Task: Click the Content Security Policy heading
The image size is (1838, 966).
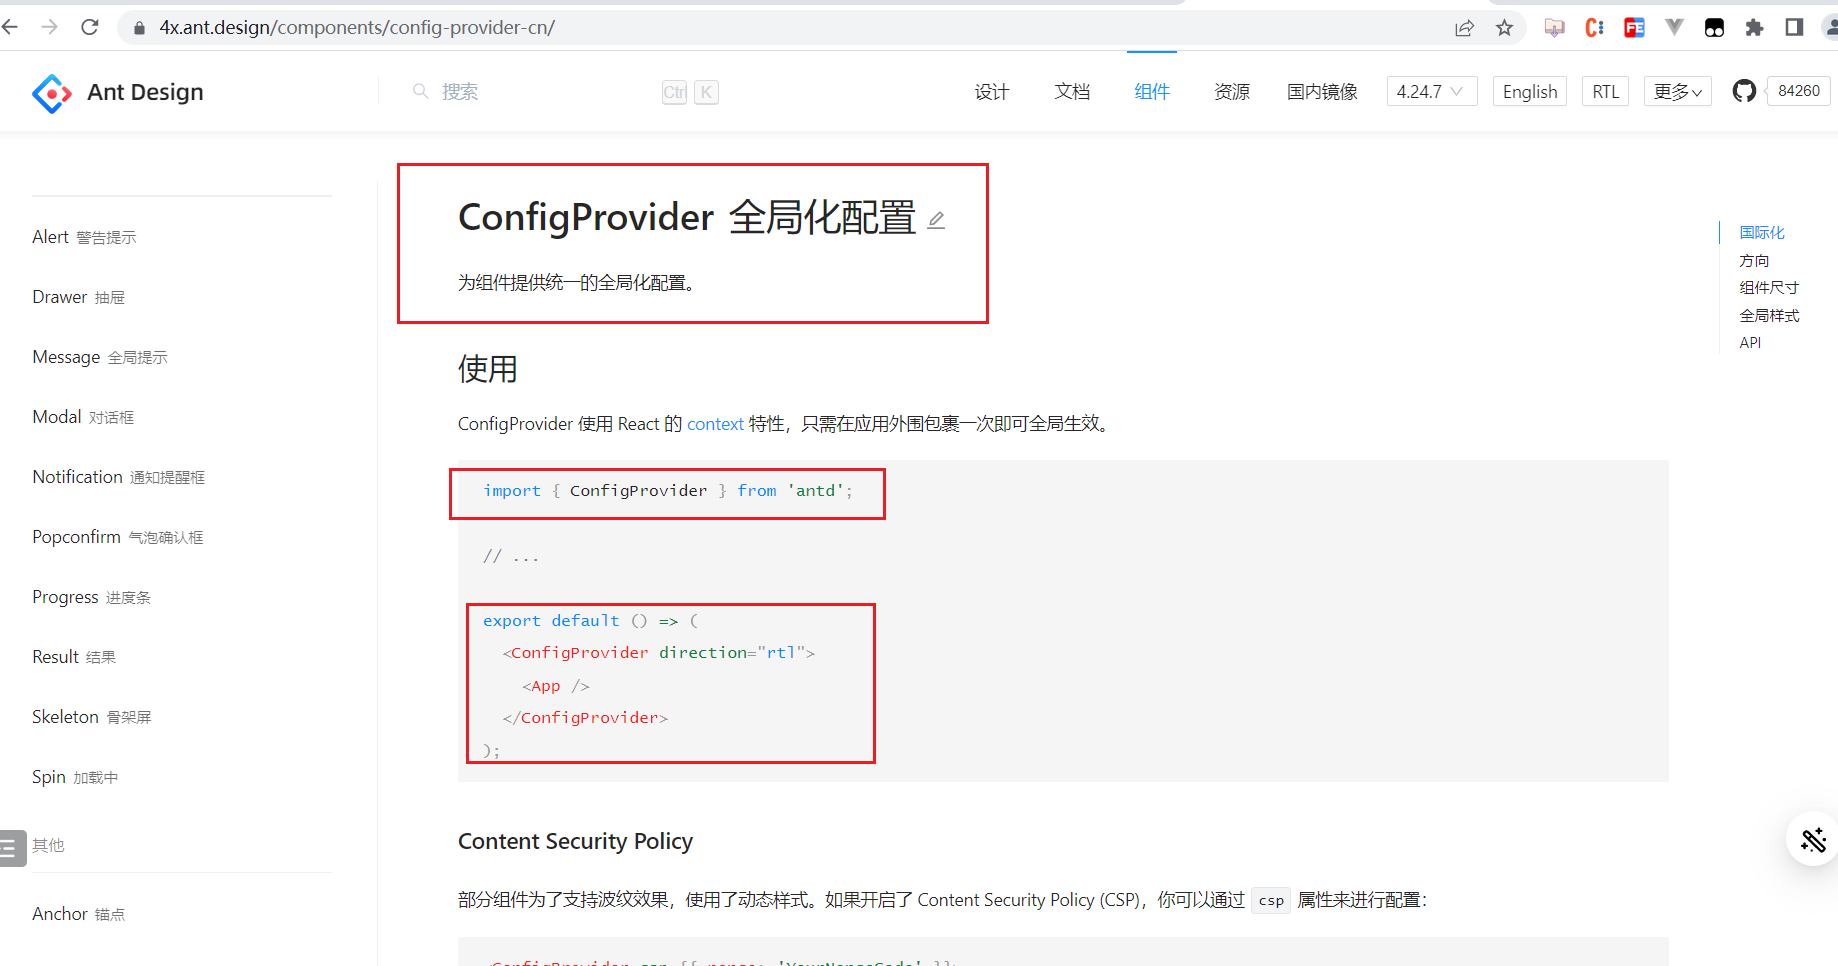Action: pyautogui.click(x=575, y=842)
